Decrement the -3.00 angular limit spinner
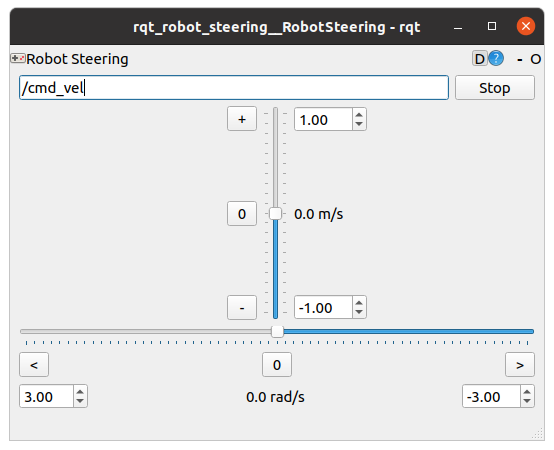This screenshot has height=450, width=554. coord(527,401)
